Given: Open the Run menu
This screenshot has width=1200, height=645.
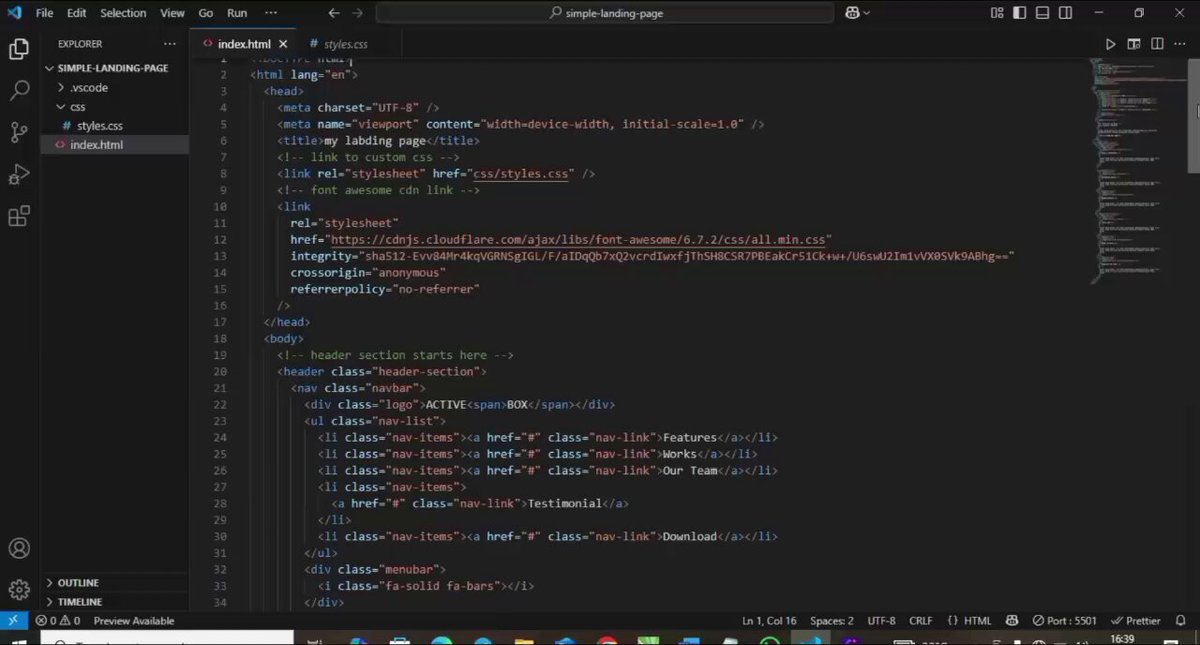Looking at the screenshot, I should pyautogui.click(x=237, y=13).
